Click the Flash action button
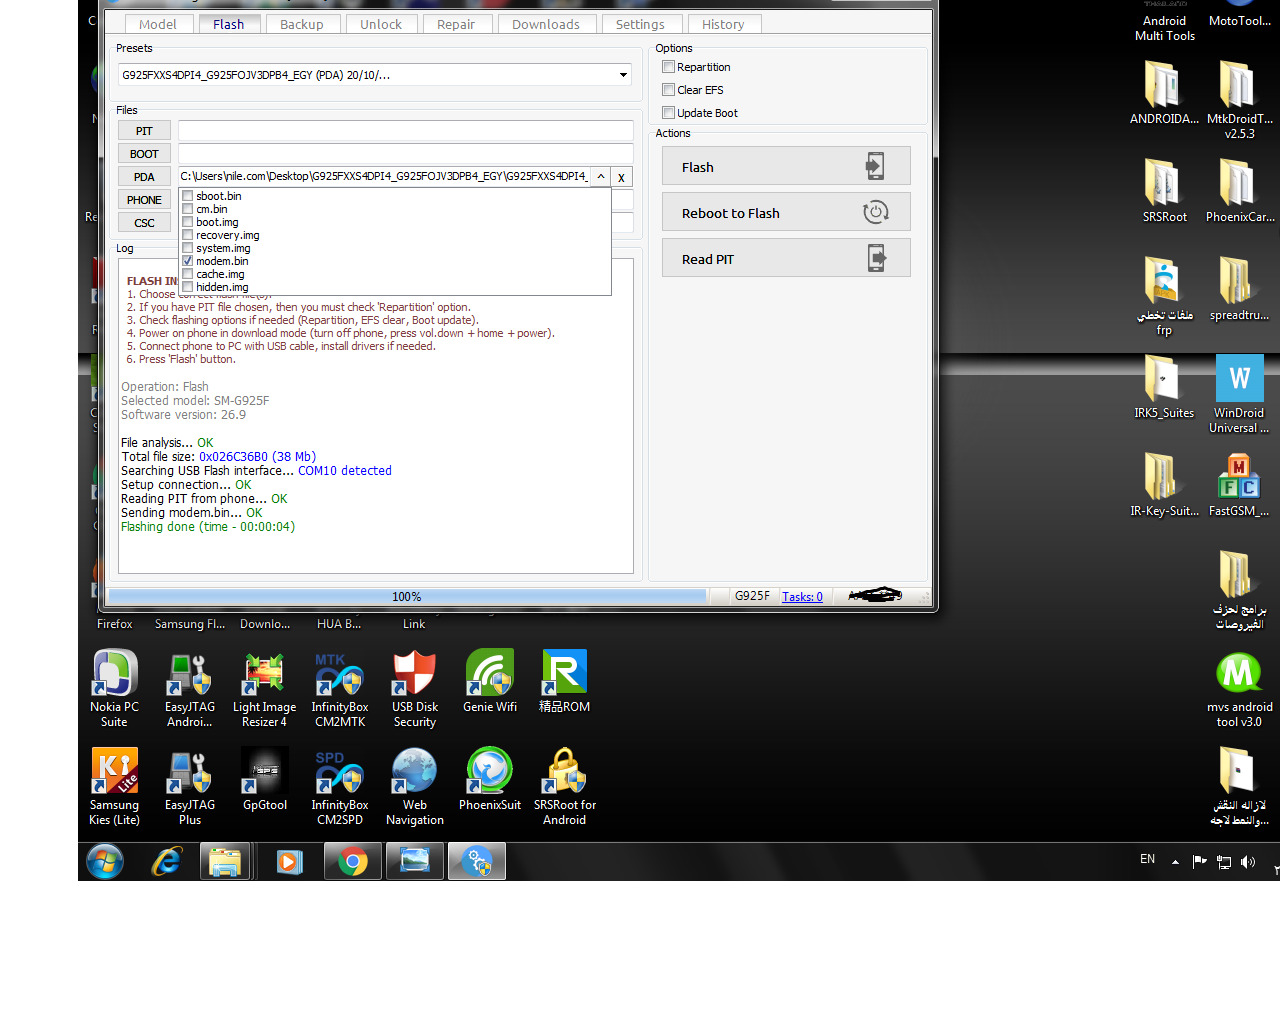This screenshot has width=1280, height=1024. coord(786,167)
